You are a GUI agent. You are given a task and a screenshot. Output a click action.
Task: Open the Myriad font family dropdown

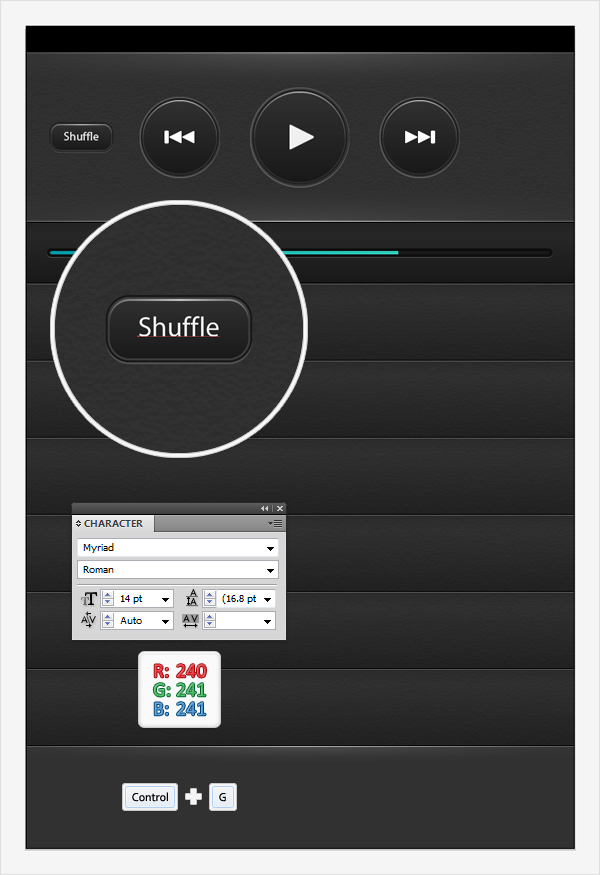(x=270, y=548)
